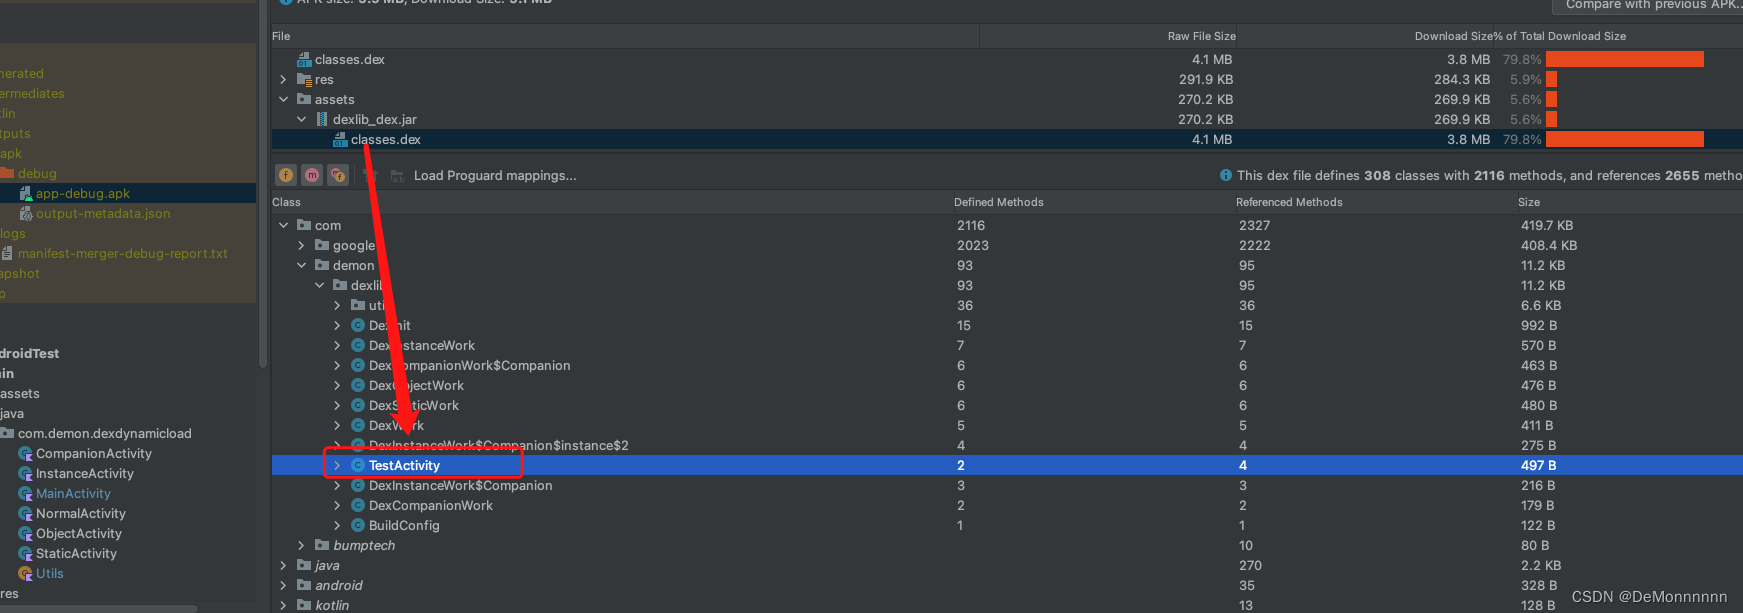Click the assets folder icon
This screenshot has height=613, width=1743.
click(x=304, y=100)
